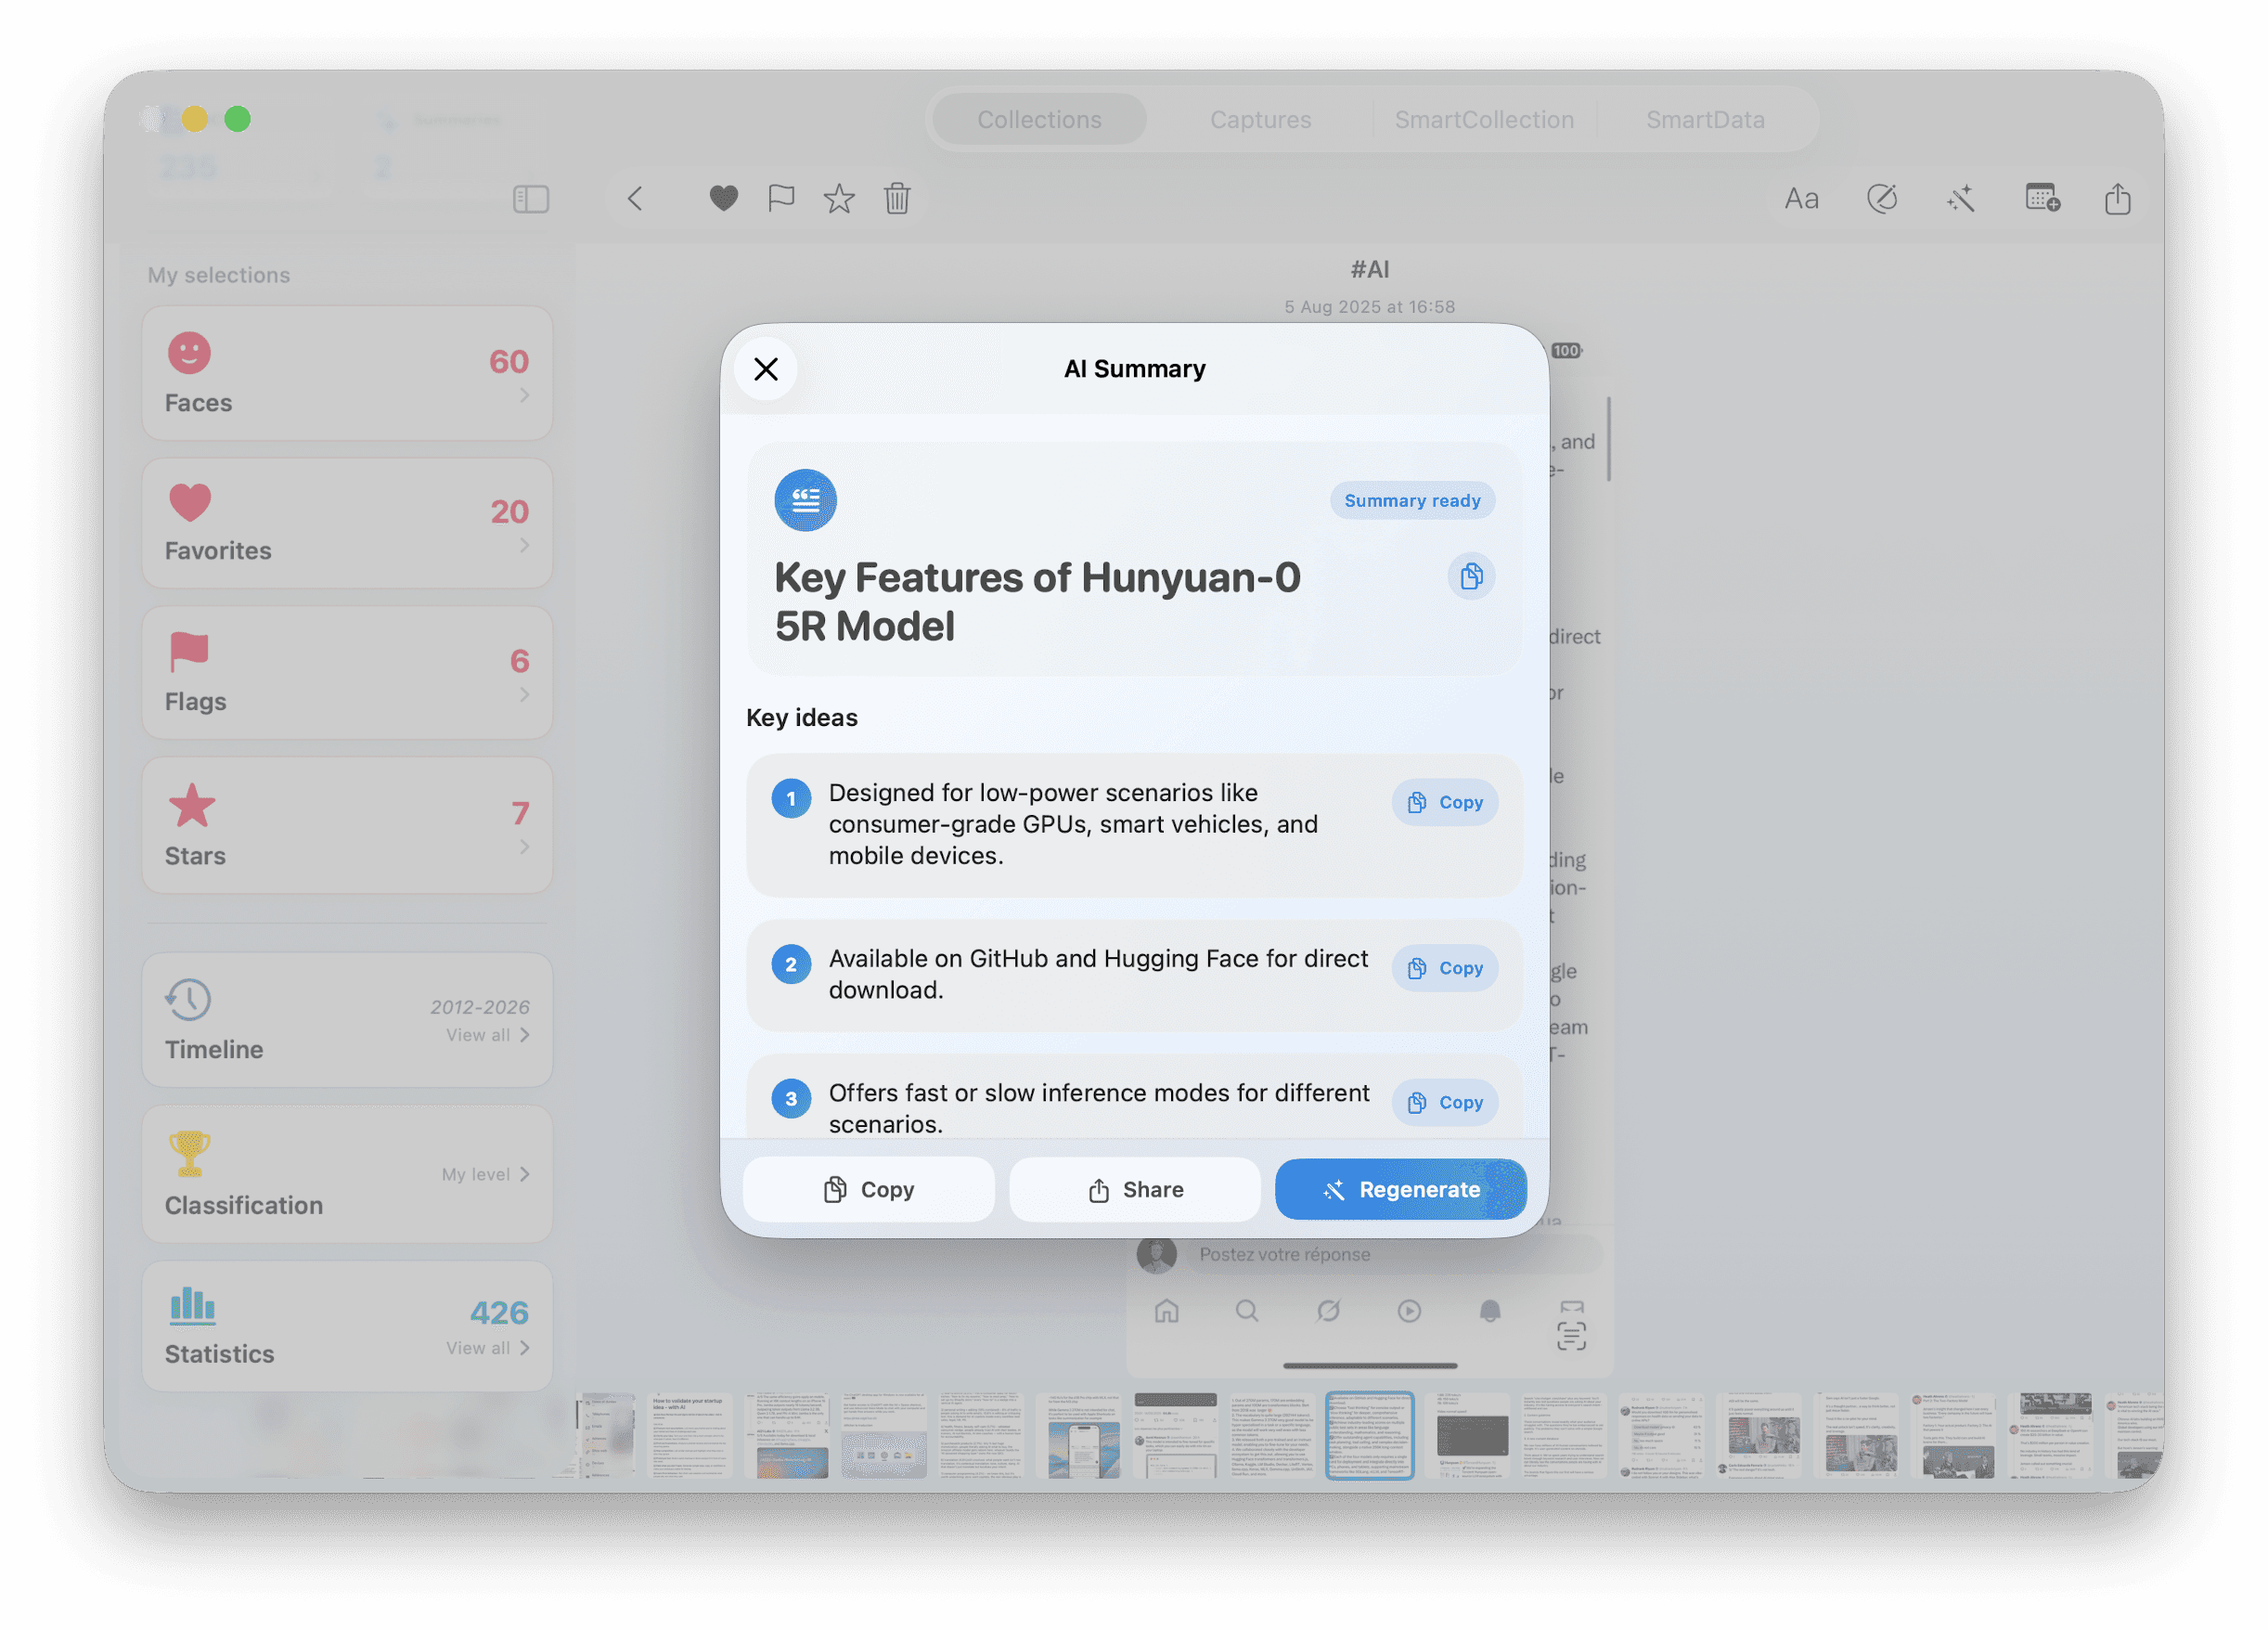The height and width of the screenshot is (1630, 2268).
Task: Toggle the sidebar panel icon
Action: tap(531, 199)
